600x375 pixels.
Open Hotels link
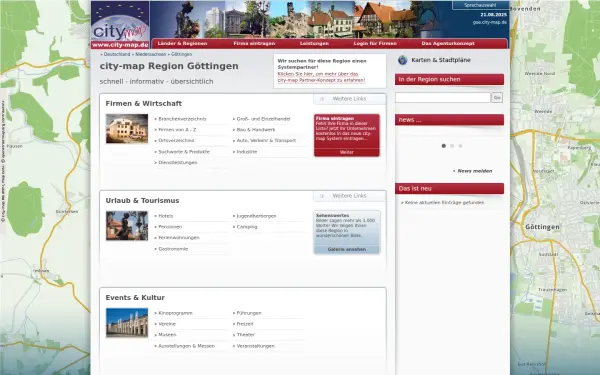(166, 216)
